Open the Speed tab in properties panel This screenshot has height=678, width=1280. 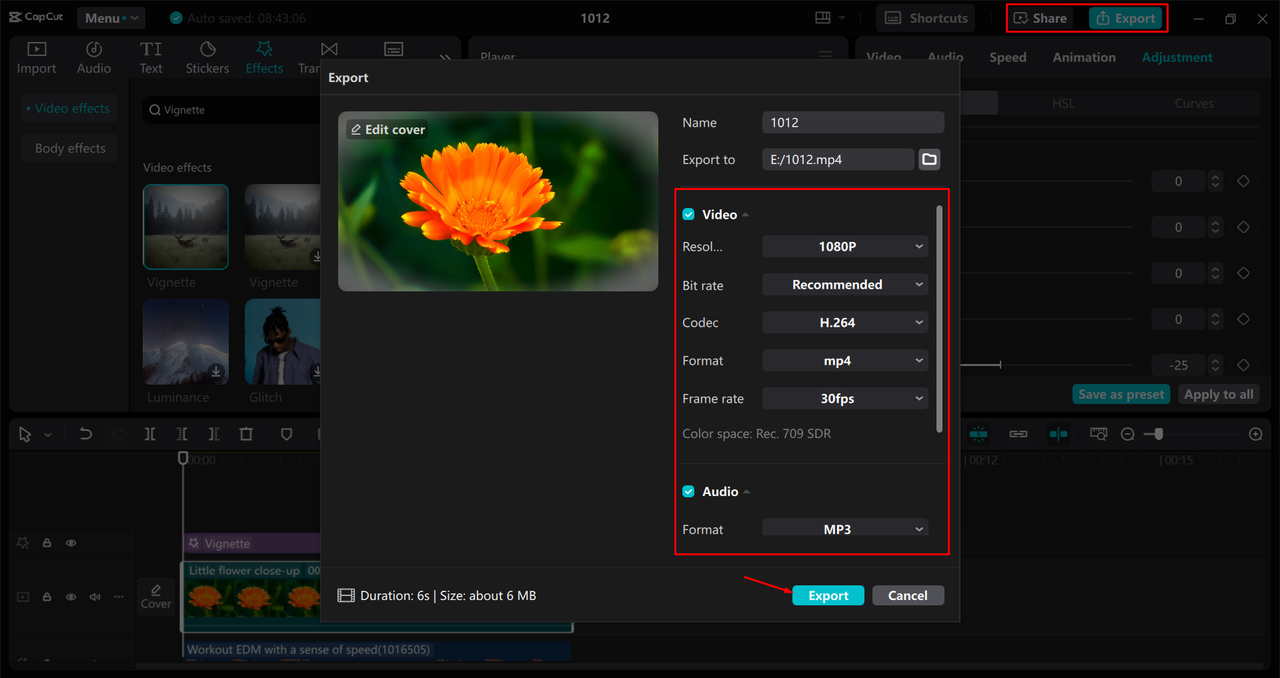pyautogui.click(x=1008, y=57)
